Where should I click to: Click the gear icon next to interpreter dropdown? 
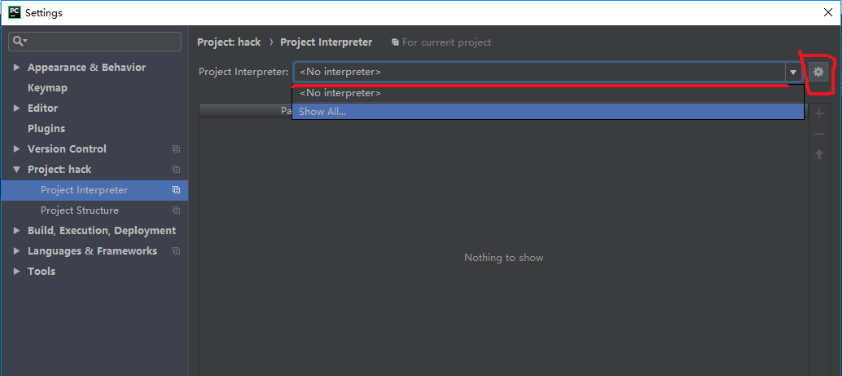pyautogui.click(x=818, y=71)
